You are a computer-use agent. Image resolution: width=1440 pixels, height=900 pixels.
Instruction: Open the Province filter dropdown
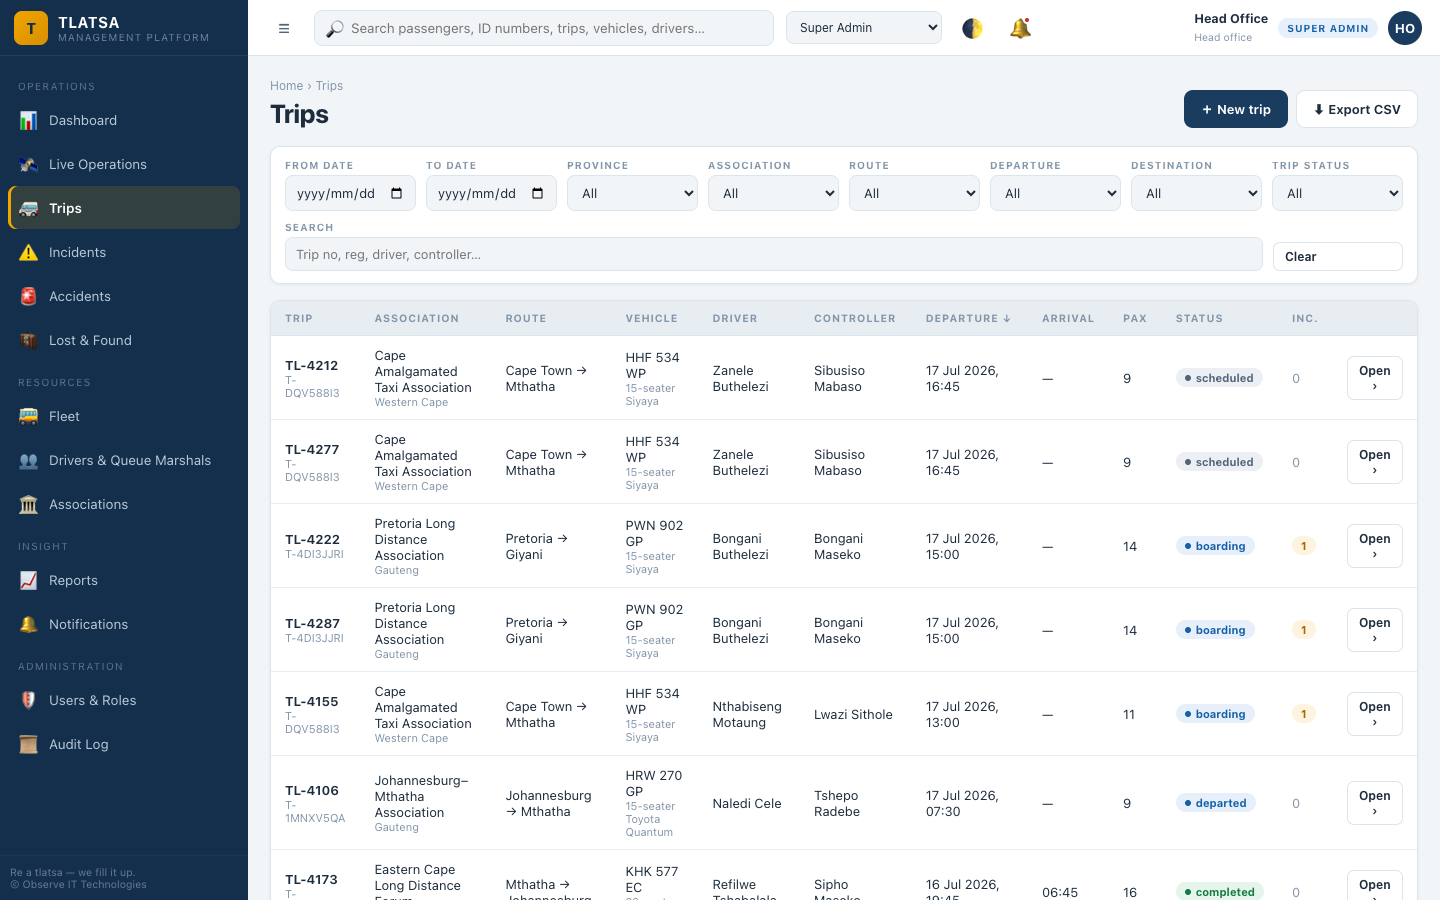pyautogui.click(x=632, y=193)
